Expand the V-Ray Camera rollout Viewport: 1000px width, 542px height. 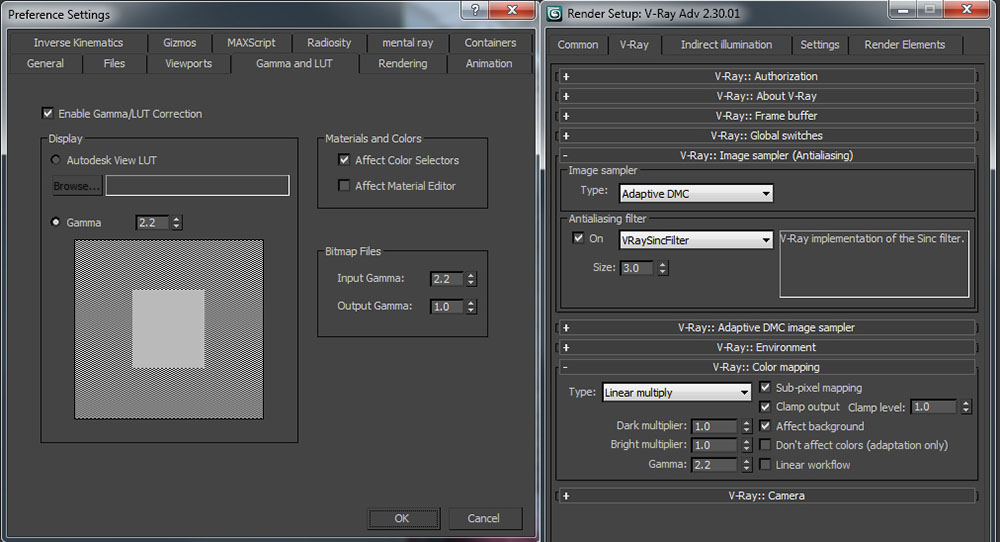pos(766,495)
